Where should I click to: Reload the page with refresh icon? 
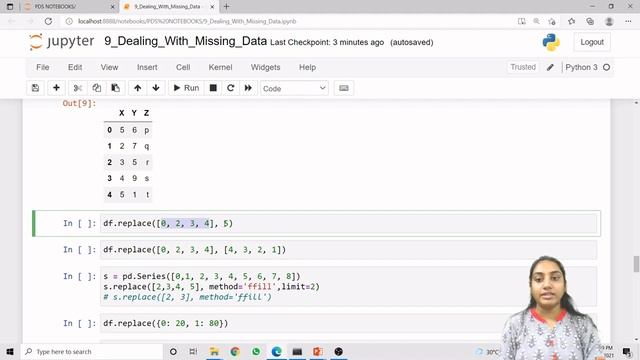tap(48, 21)
